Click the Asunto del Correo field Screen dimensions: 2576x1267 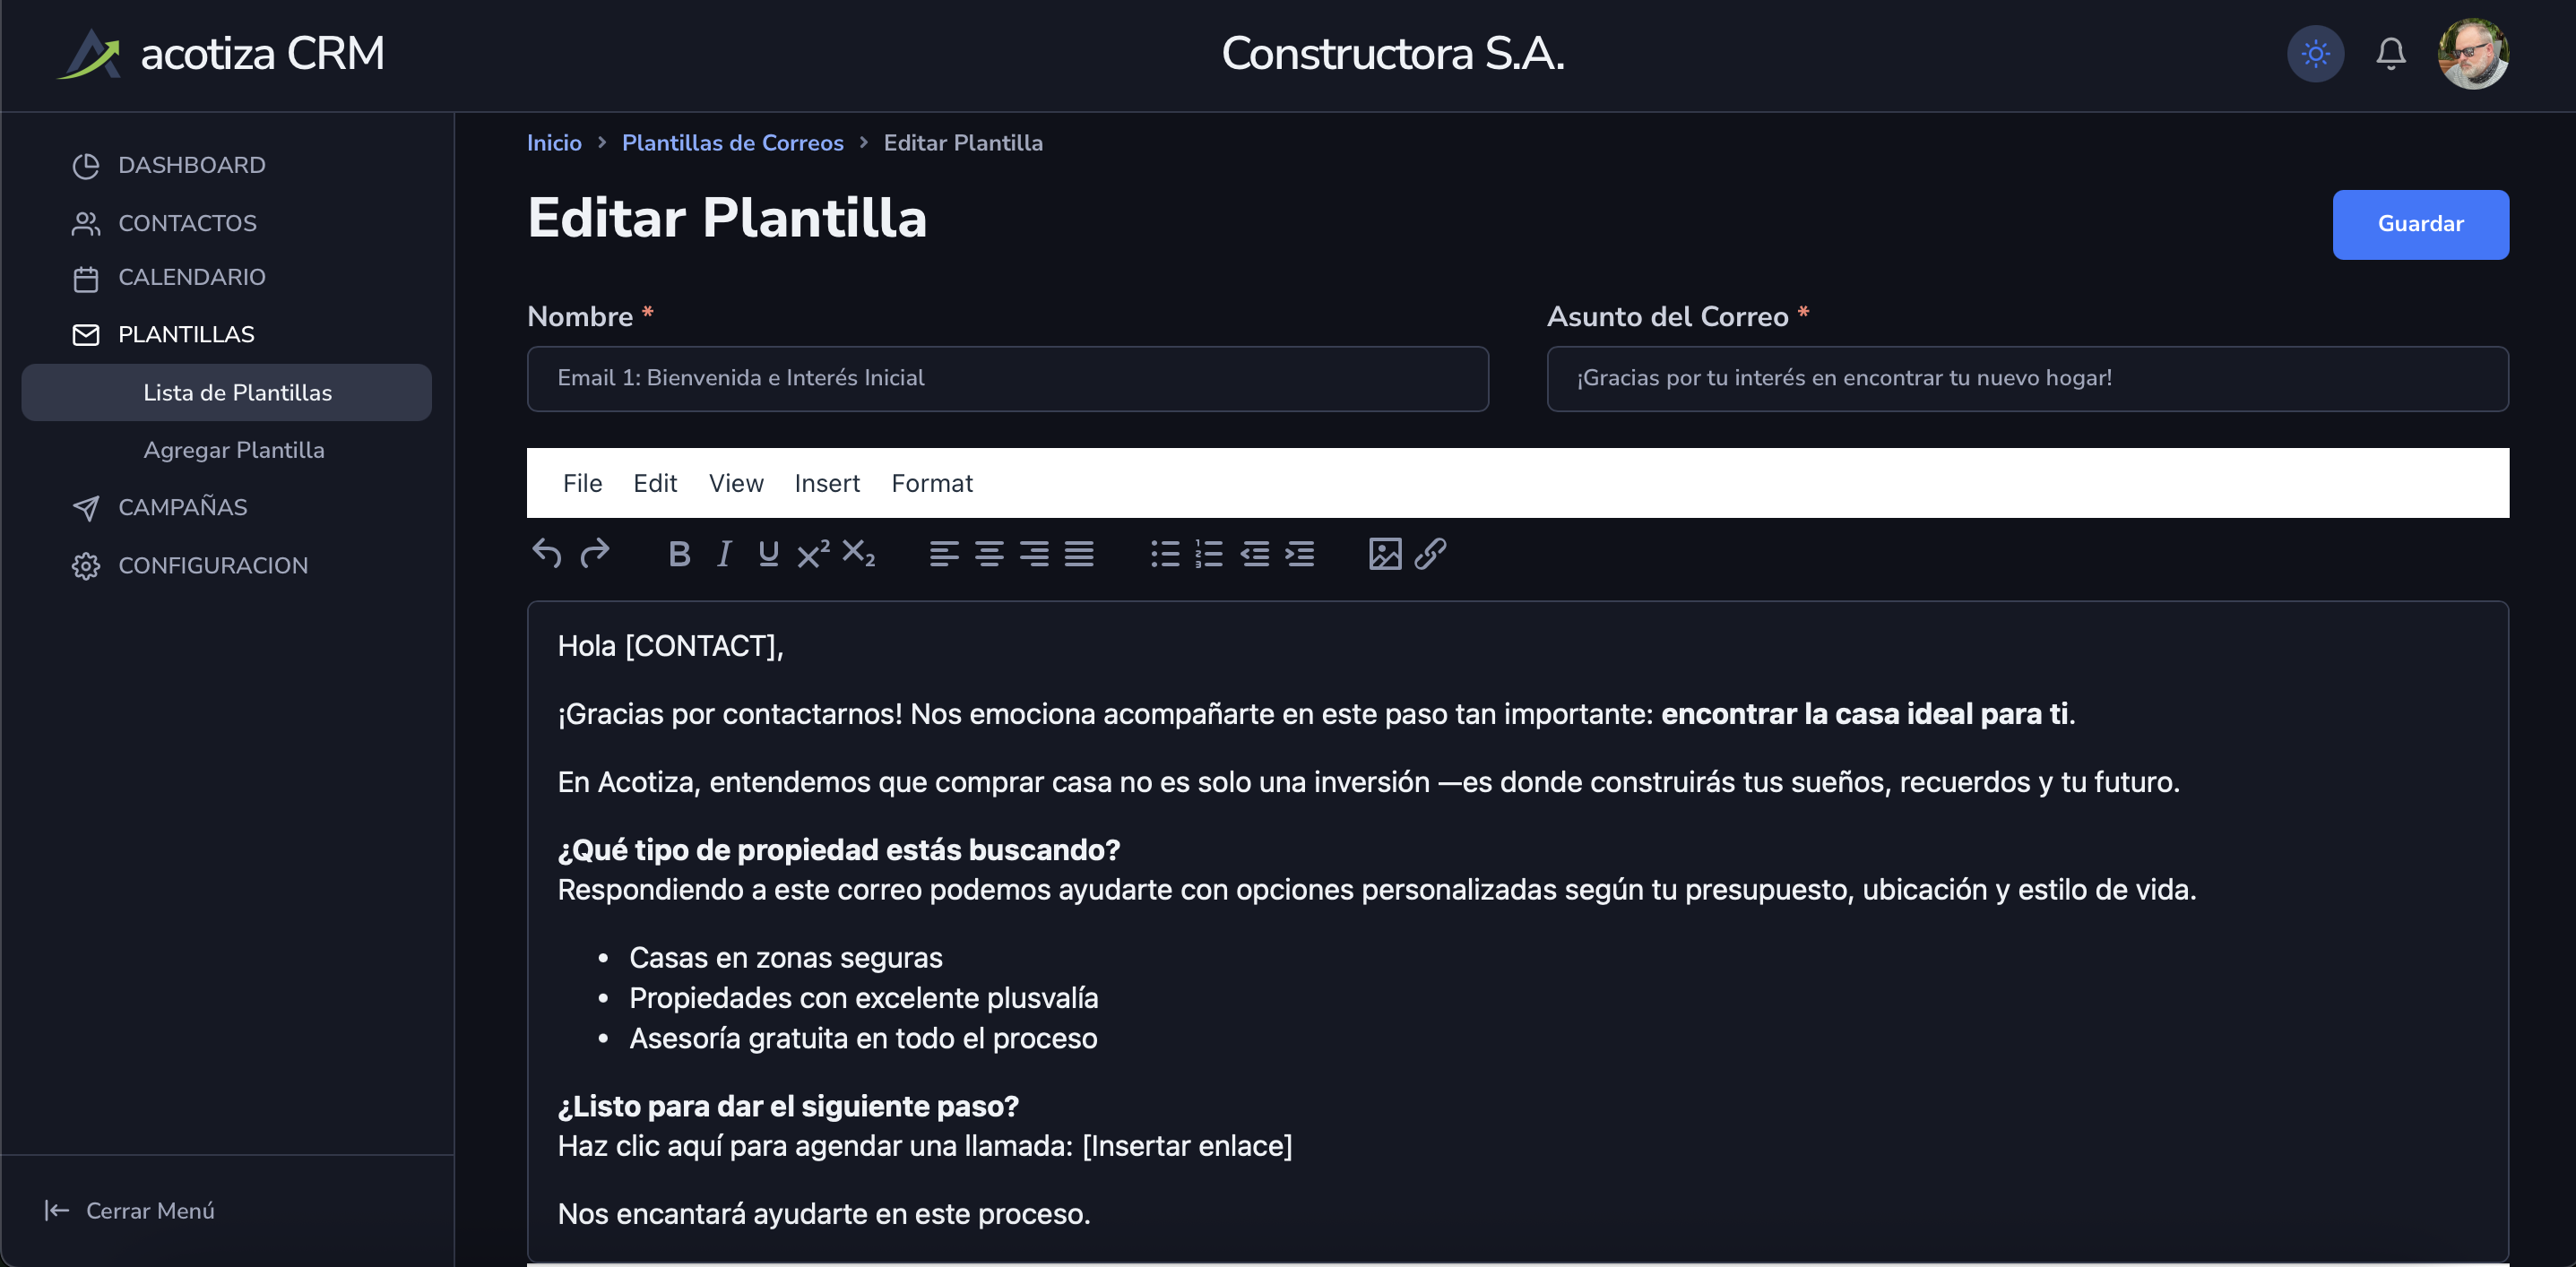(2027, 378)
